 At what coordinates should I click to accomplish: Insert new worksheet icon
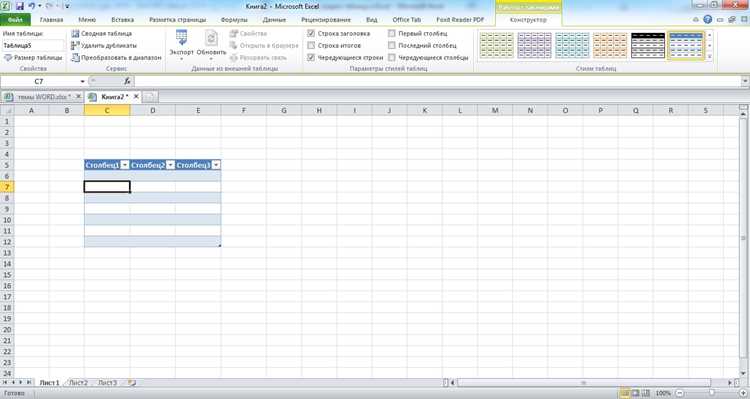(132, 383)
